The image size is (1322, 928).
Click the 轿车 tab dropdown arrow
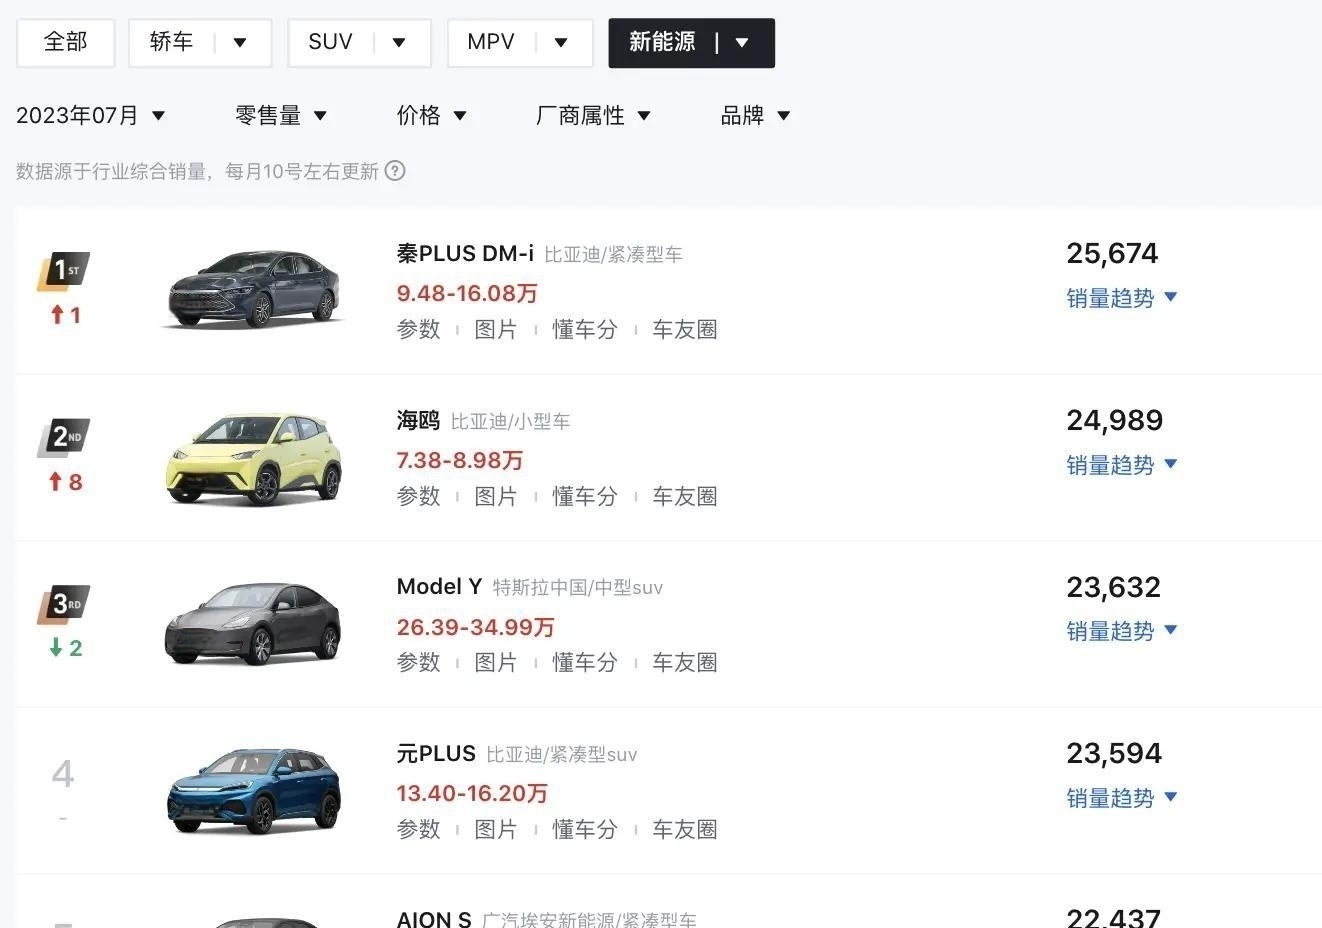coord(240,43)
